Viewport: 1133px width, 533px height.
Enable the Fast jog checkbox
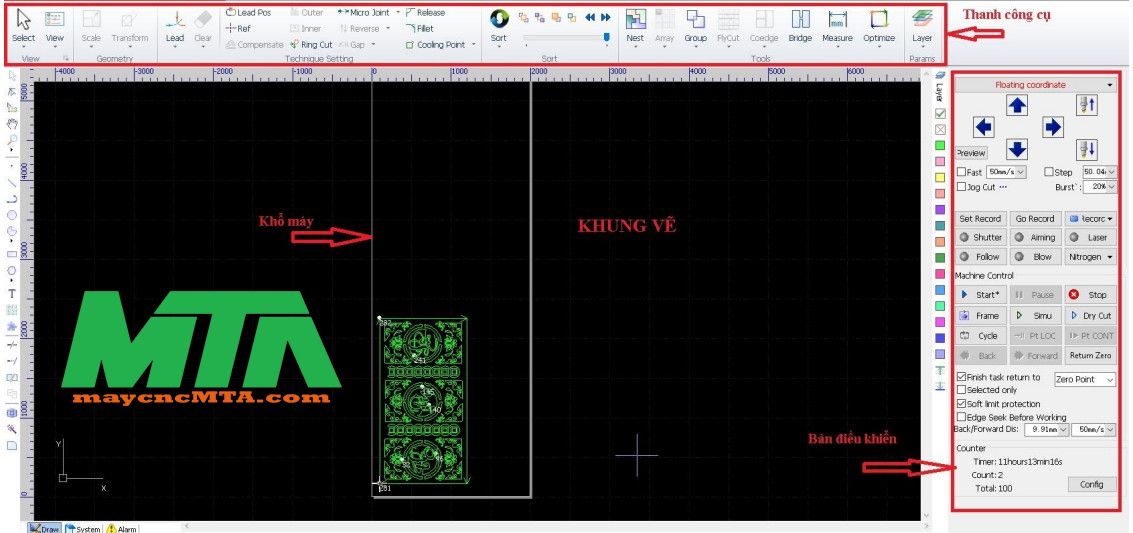tap(962, 172)
